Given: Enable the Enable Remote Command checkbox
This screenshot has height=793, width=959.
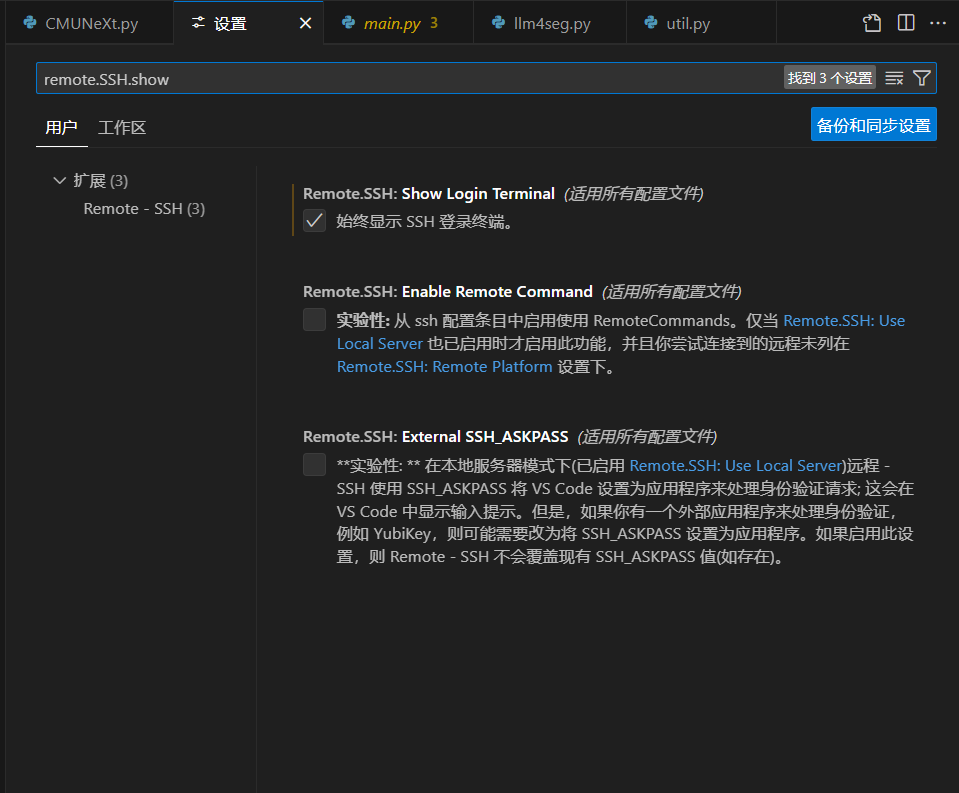Looking at the screenshot, I should tap(315, 320).
